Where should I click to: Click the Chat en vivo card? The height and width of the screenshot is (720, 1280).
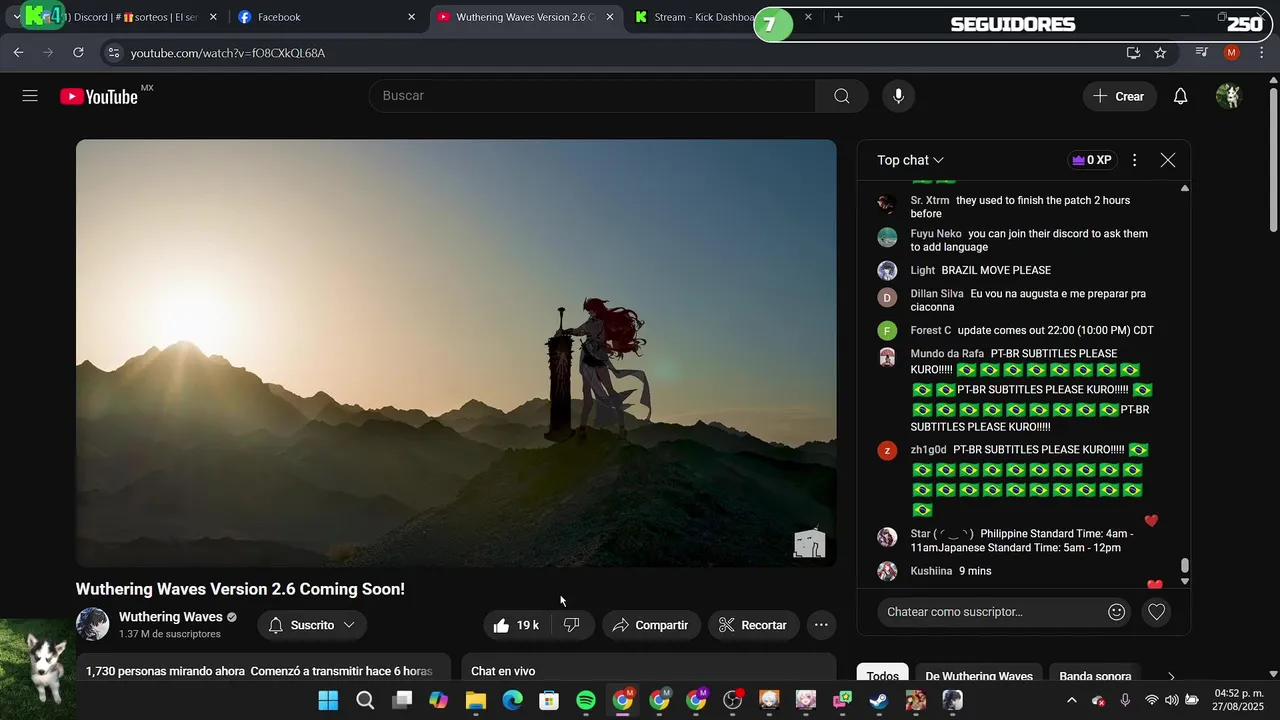tap(648, 668)
